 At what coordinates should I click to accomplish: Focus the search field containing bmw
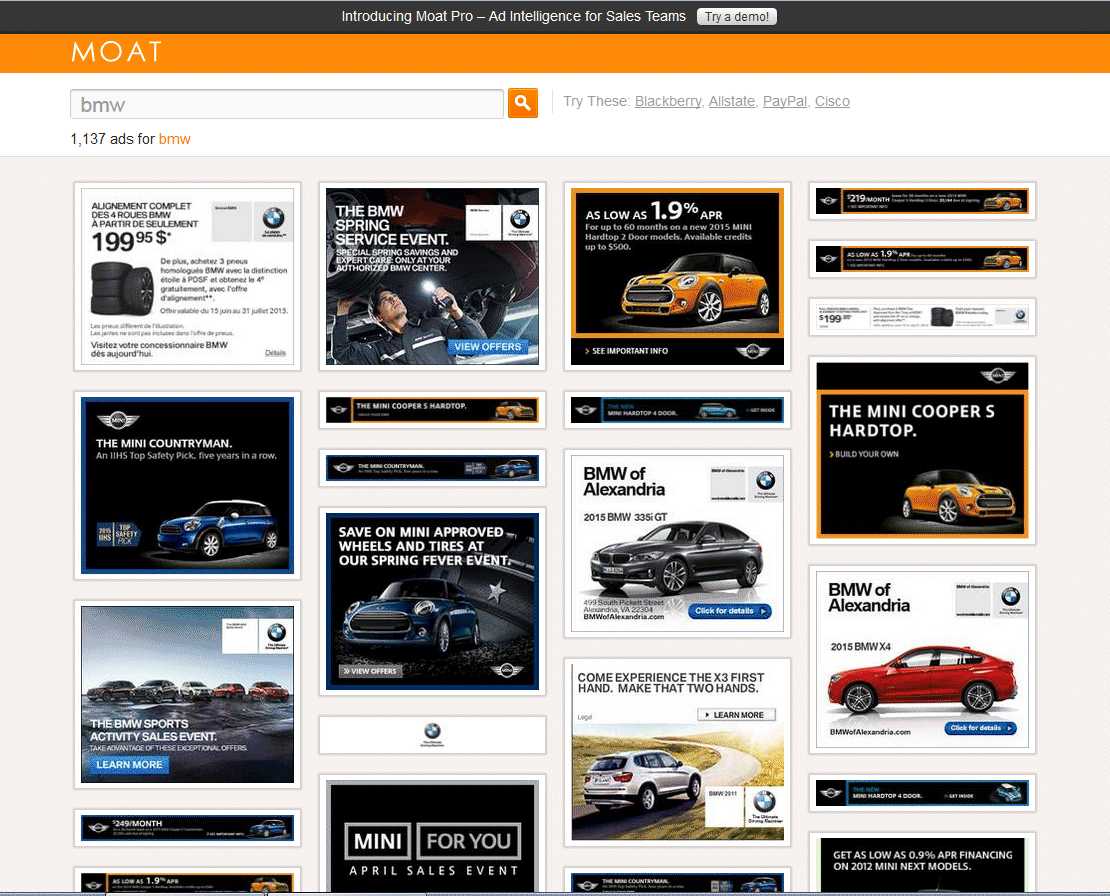287,104
